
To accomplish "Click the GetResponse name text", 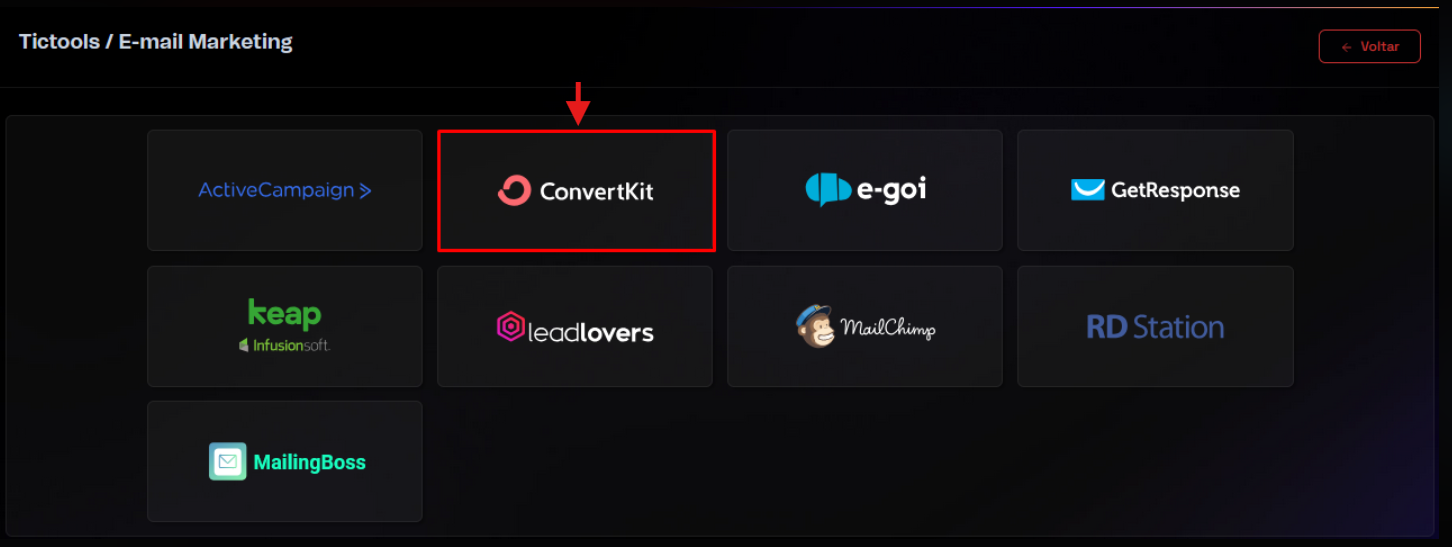I will point(1175,190).
